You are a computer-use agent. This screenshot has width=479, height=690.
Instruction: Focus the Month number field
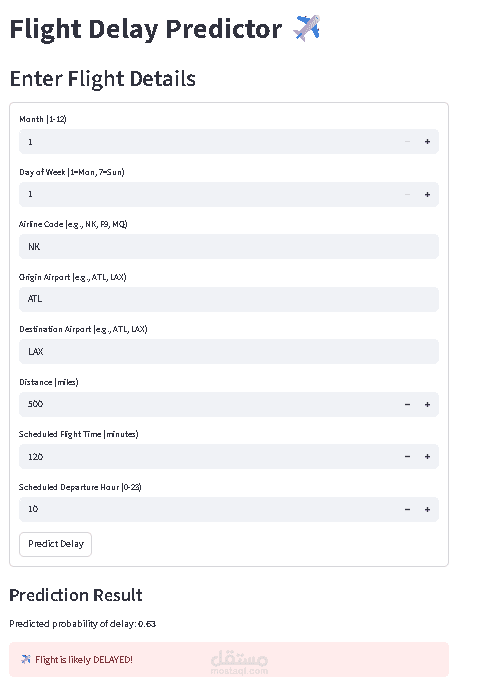point(208,142)
